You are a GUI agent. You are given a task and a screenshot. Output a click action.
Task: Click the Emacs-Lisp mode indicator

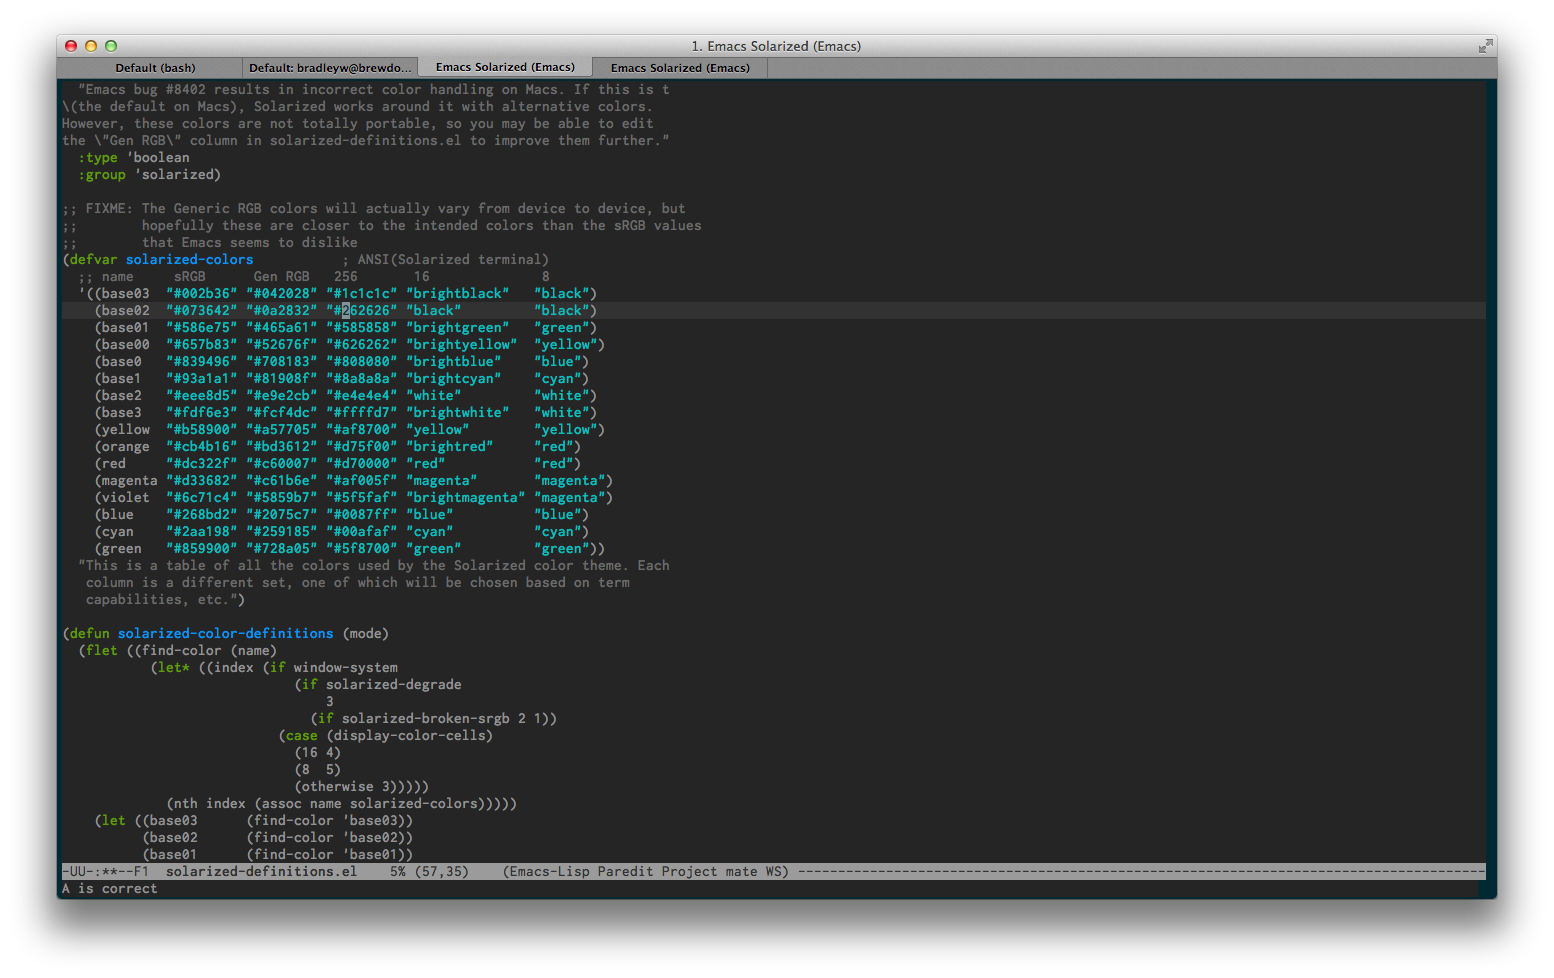pyautogui.click(x=550, y=872)
